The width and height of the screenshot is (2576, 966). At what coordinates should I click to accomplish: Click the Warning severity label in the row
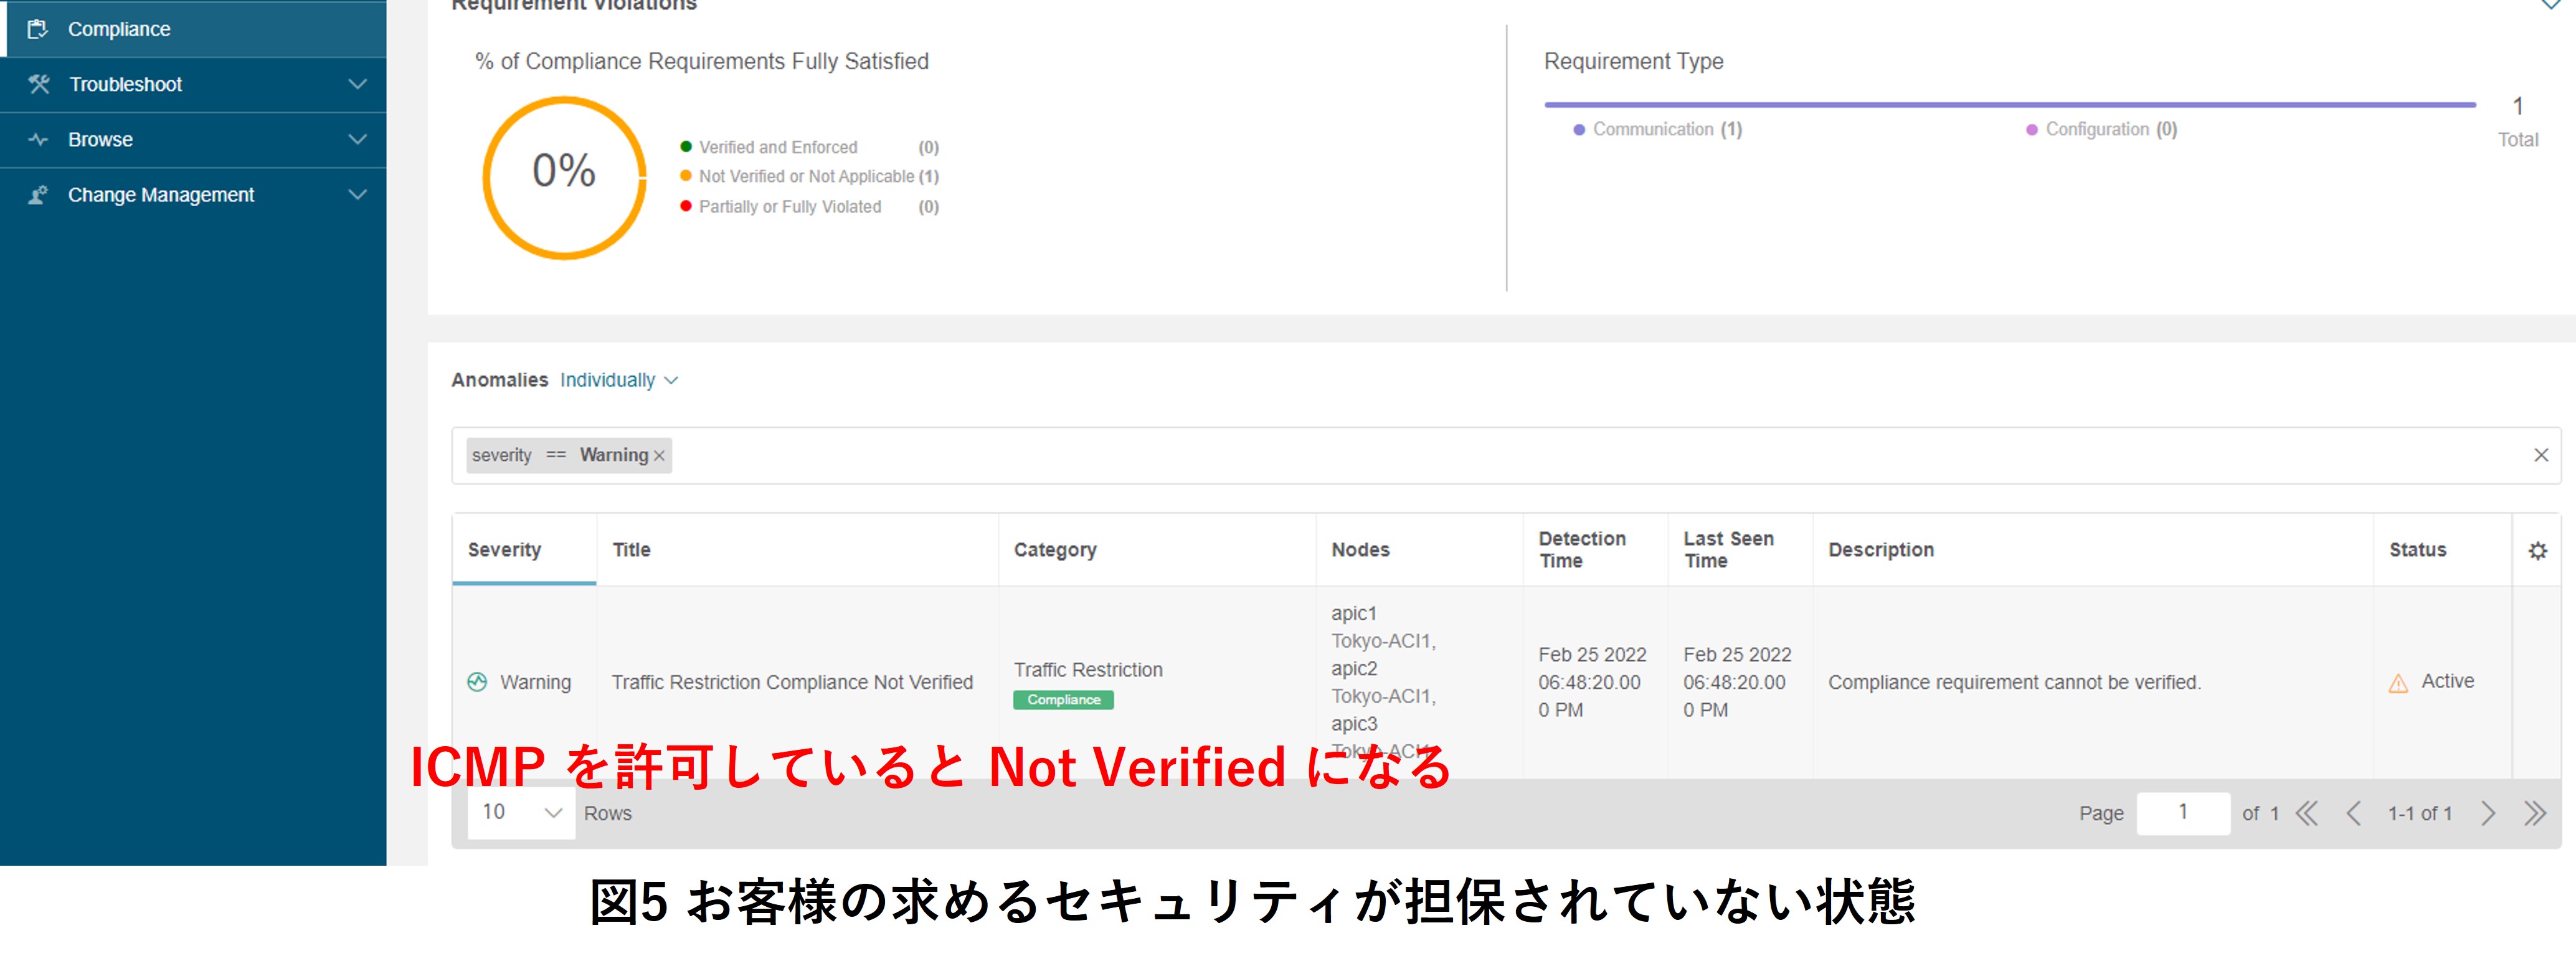(535, 682)
